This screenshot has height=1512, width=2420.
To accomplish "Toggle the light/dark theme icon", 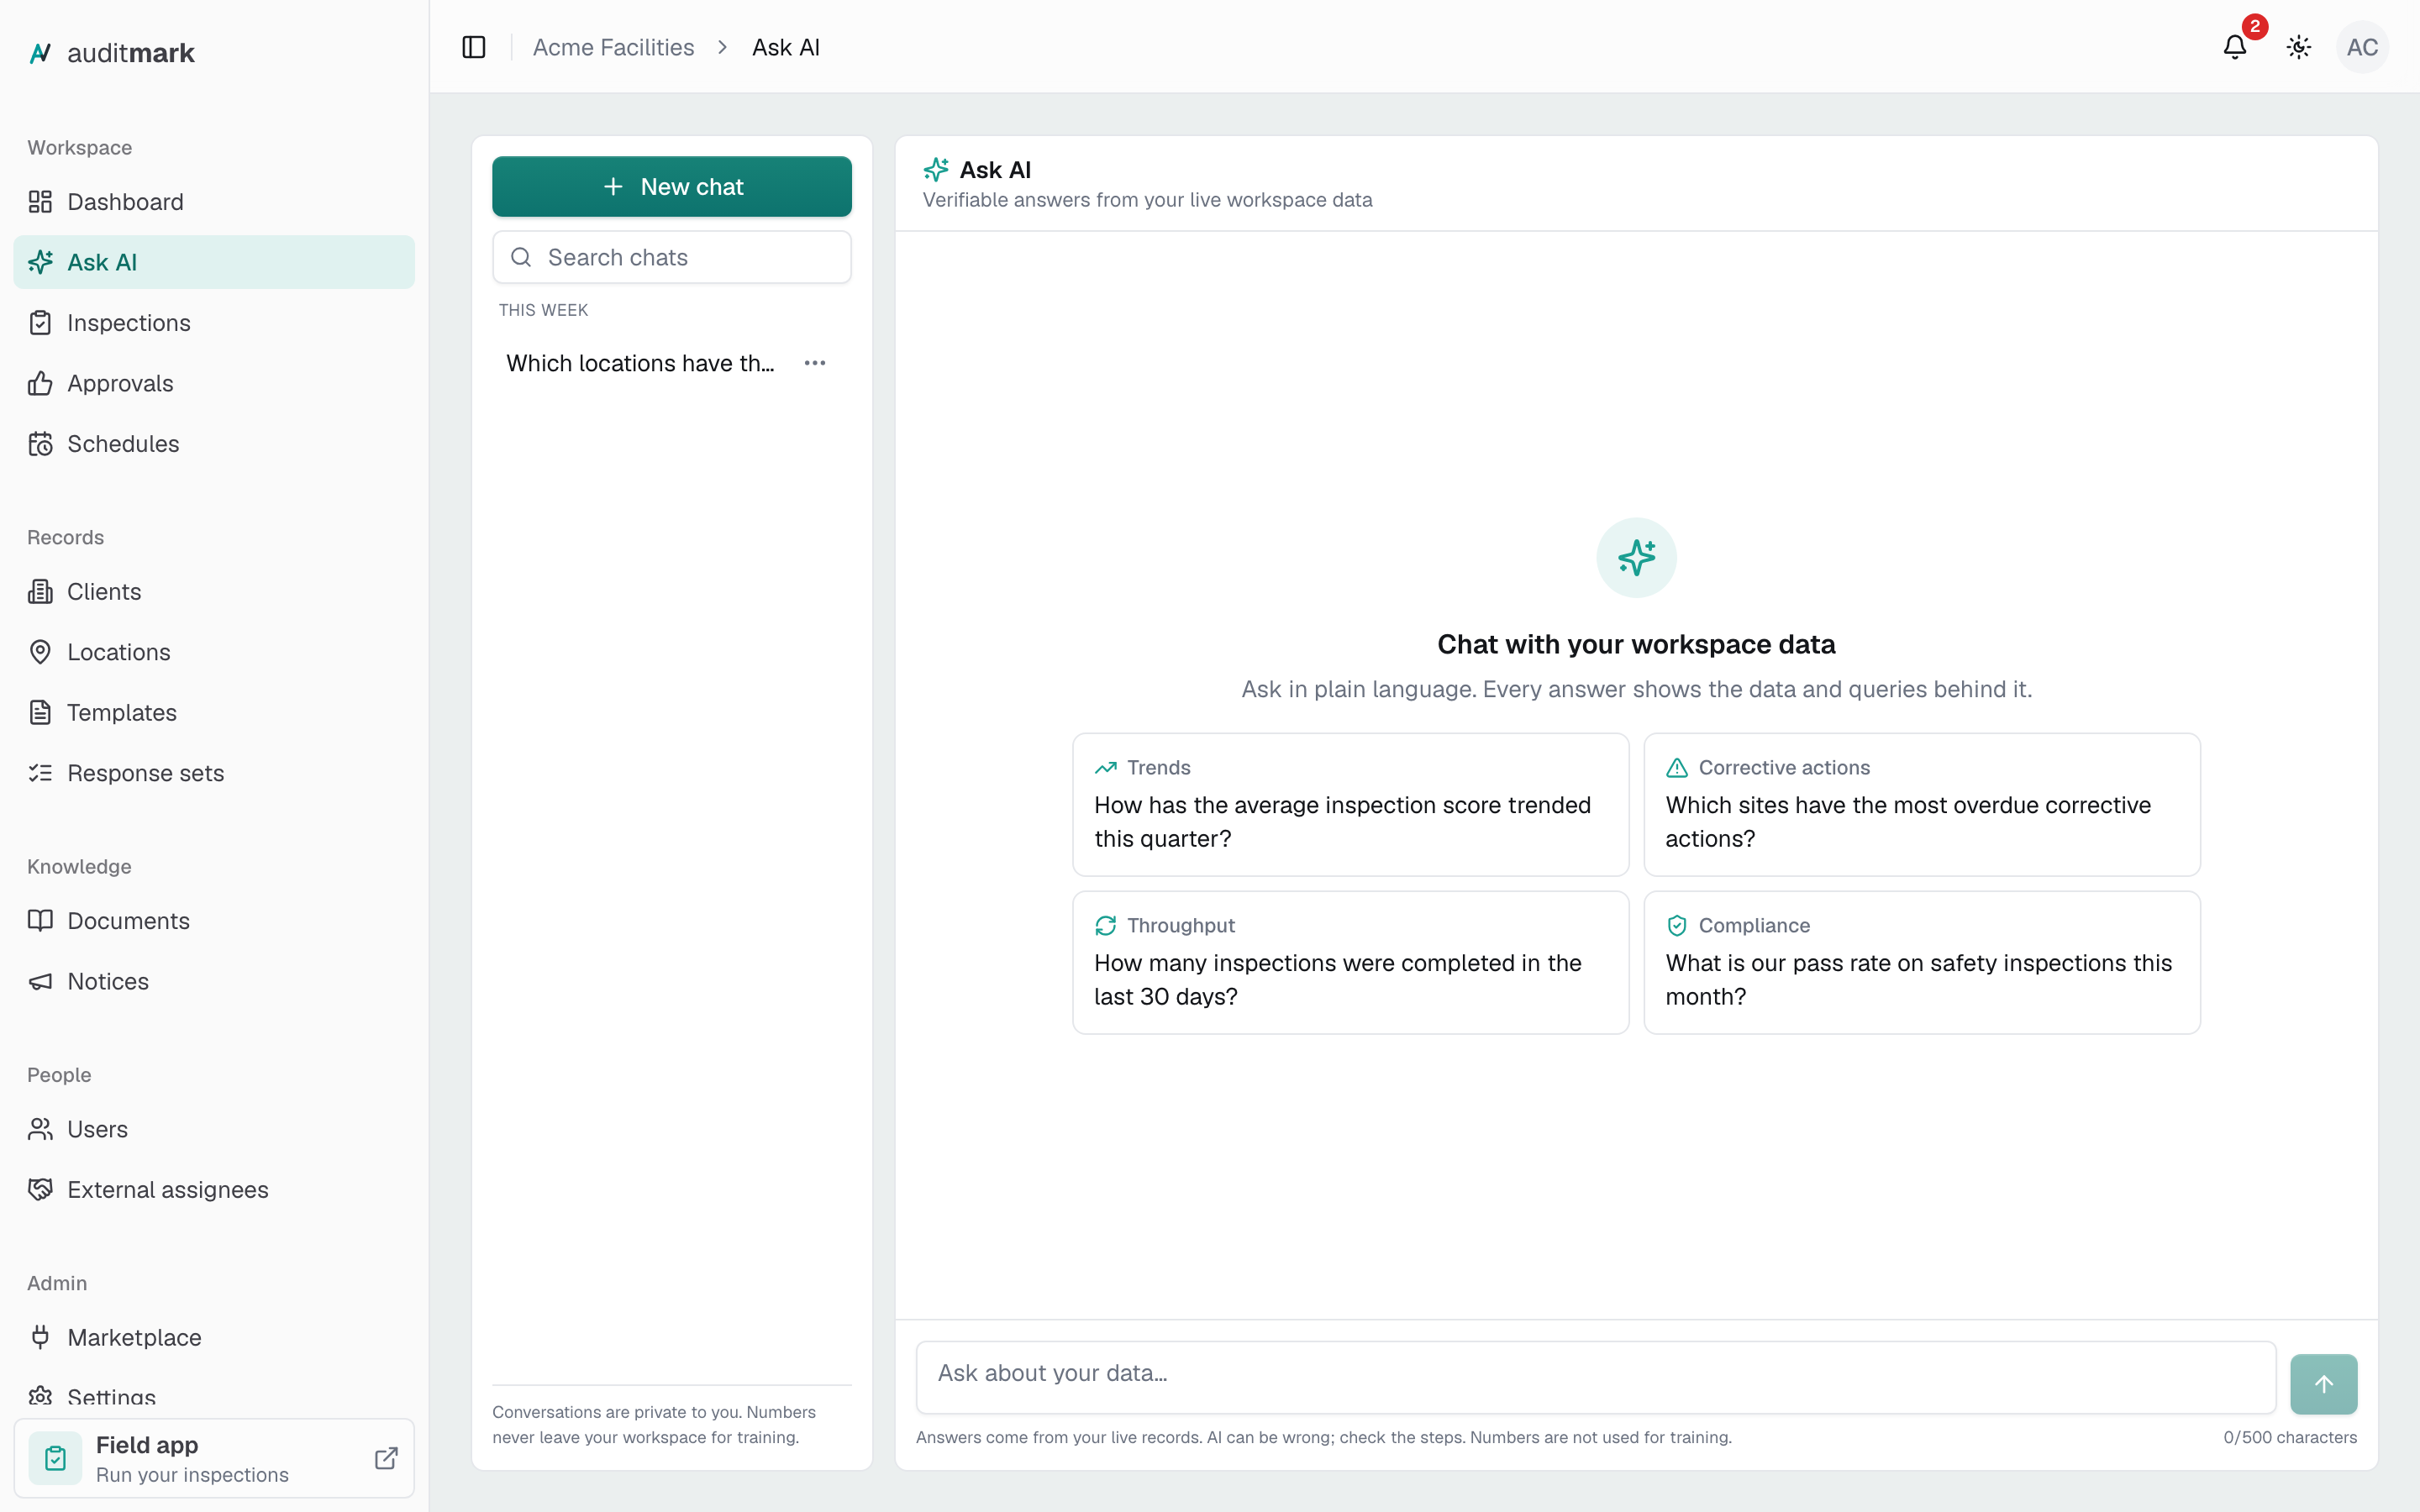I will coord(2299,47).
